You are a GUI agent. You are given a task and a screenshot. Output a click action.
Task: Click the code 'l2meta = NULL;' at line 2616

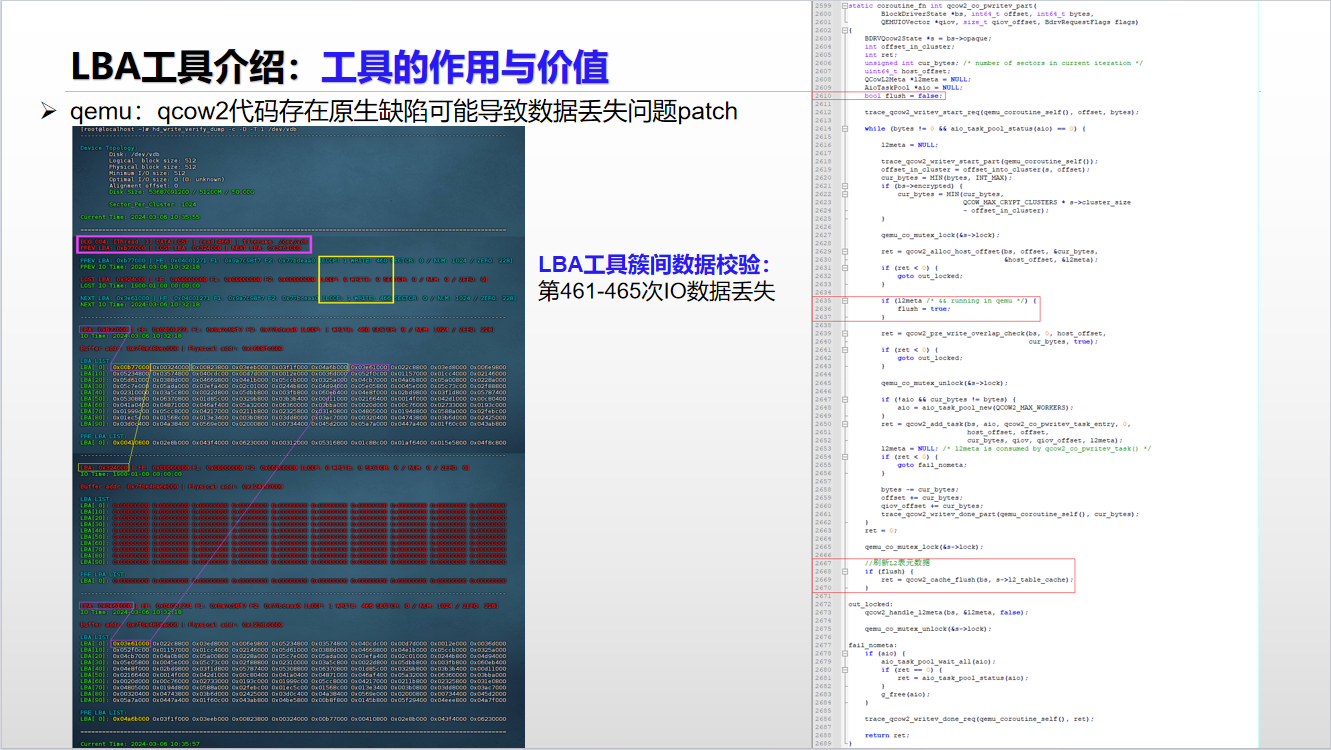point(909,144)
